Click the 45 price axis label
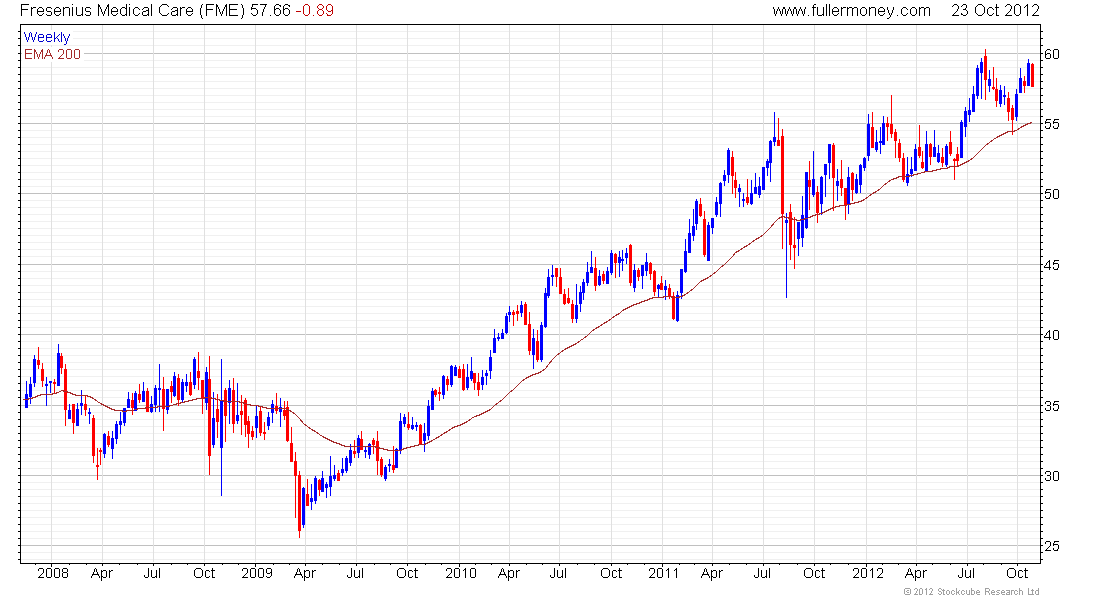 click(1052, 265)
